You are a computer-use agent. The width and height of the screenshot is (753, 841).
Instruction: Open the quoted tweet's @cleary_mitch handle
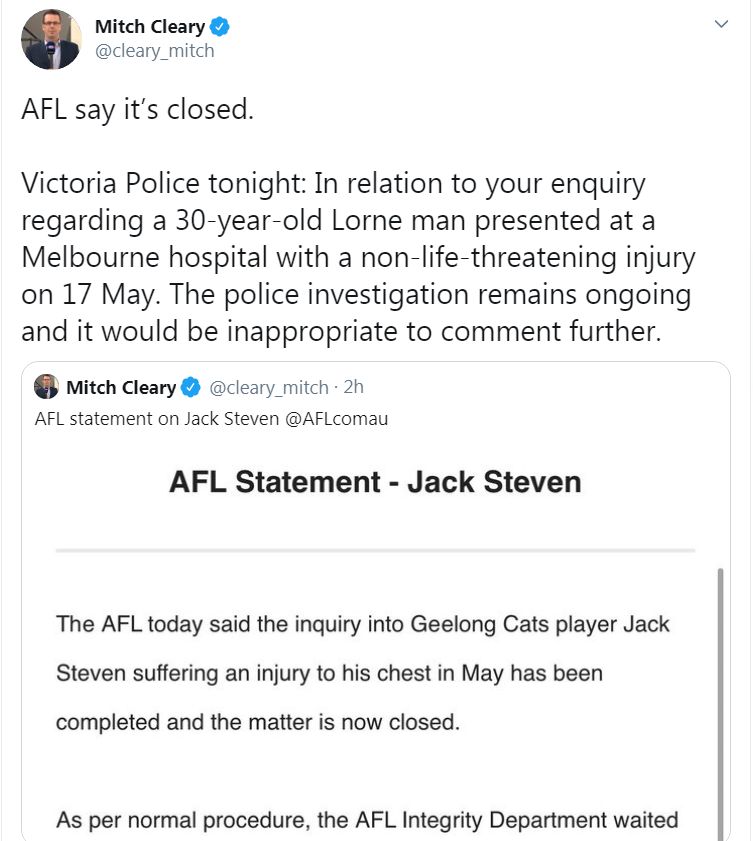pyautogui.click(x=269, y=387)
